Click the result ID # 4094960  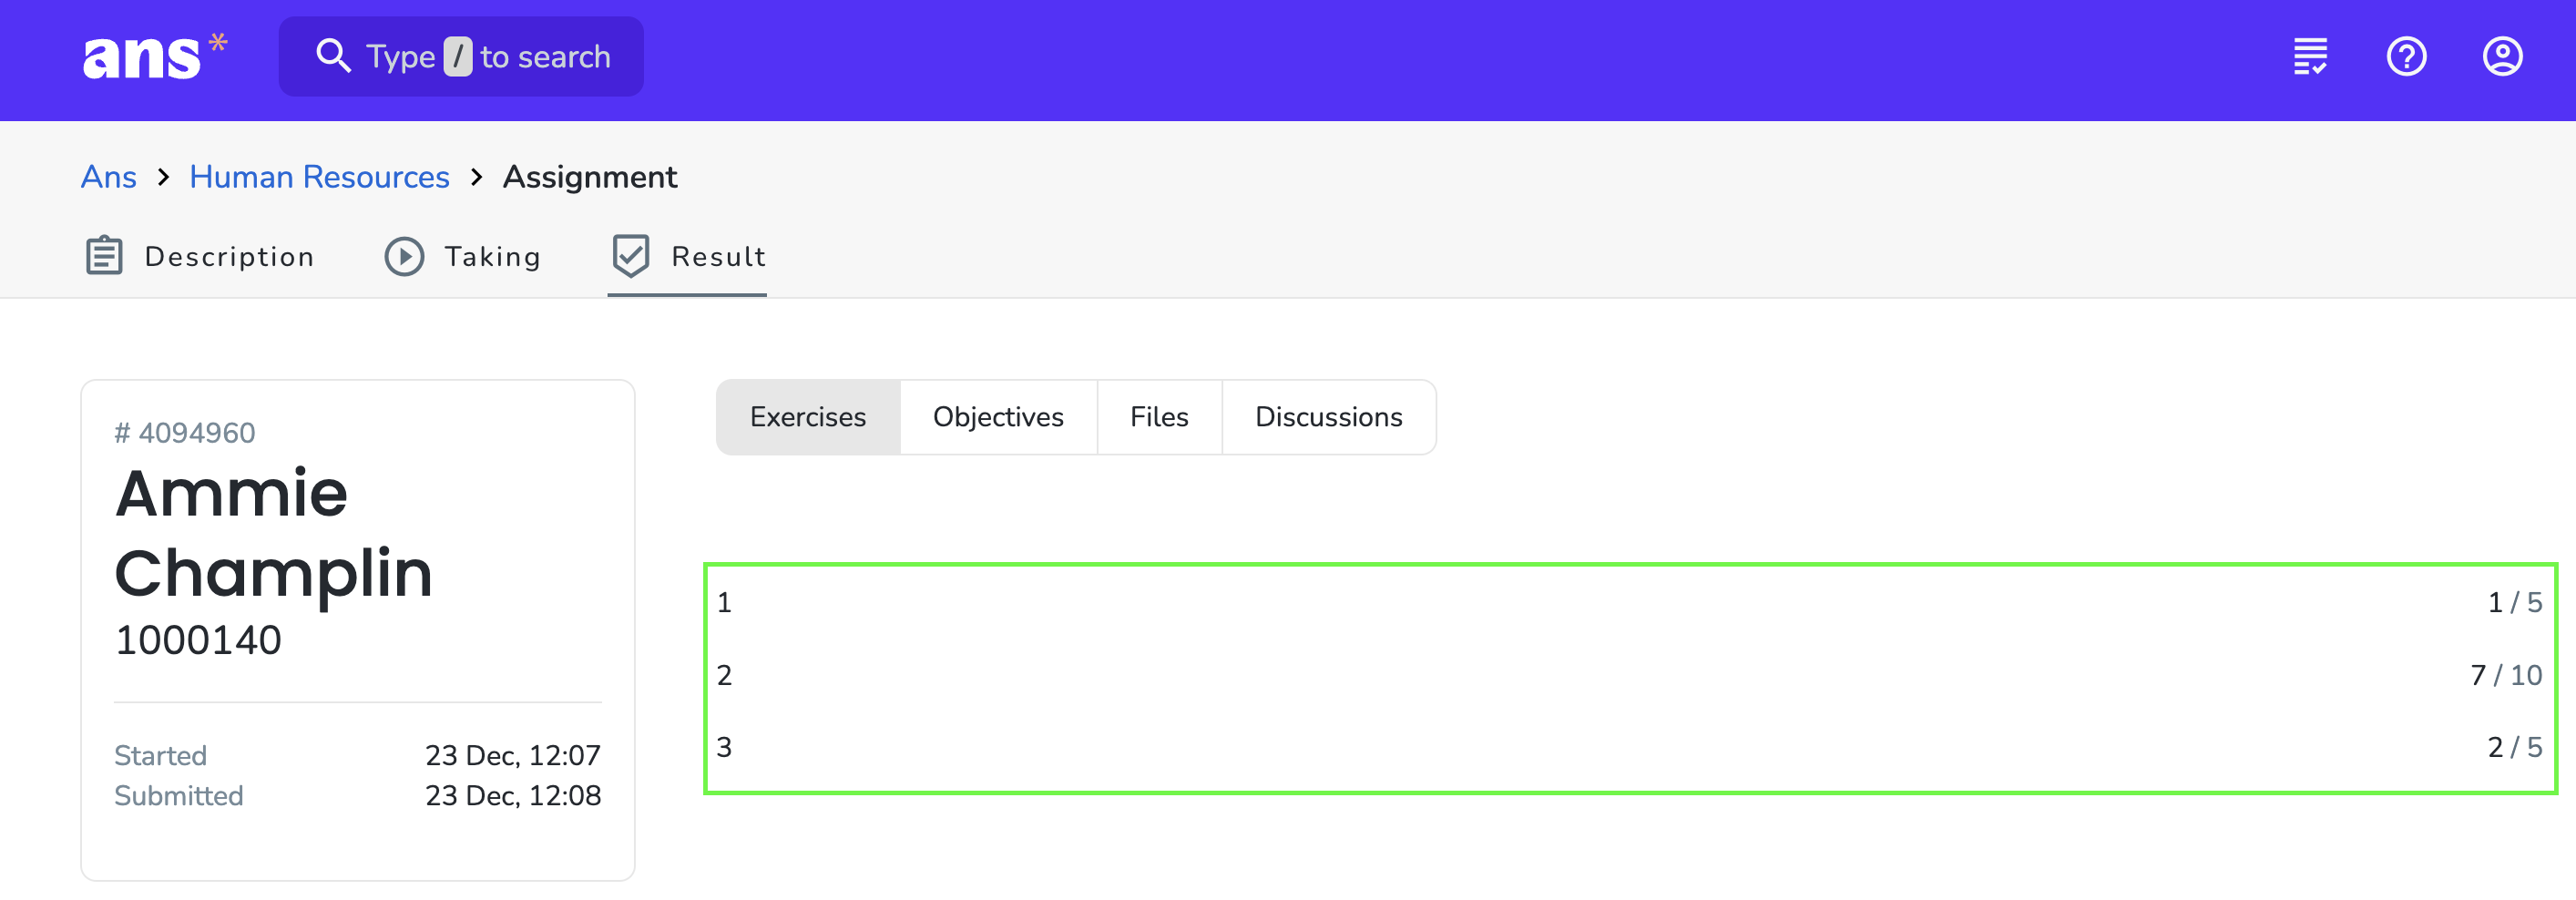(185, 433)
